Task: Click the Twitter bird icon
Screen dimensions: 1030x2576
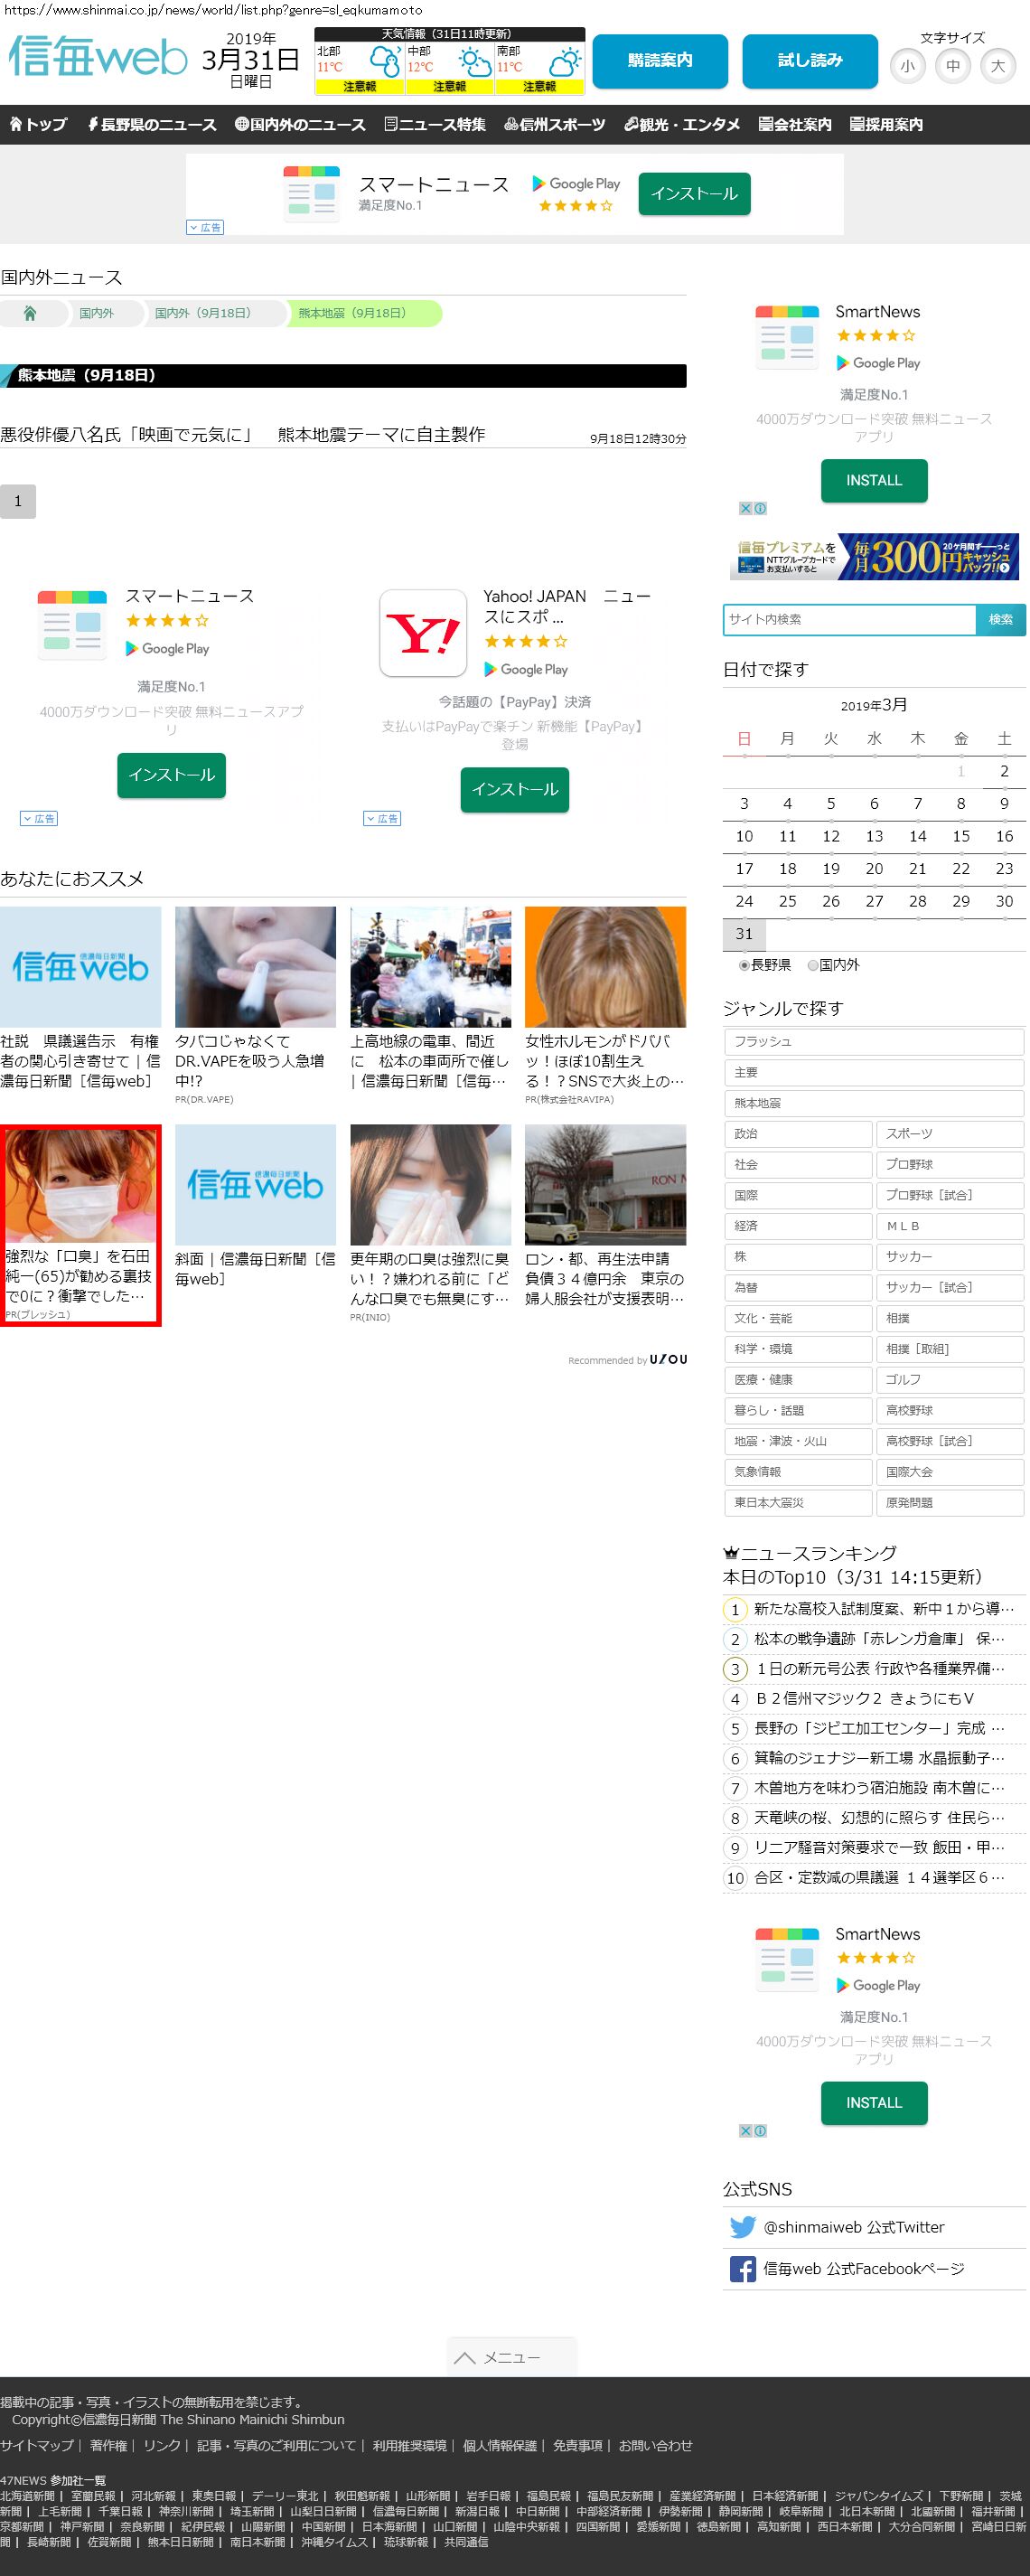Action: 742,2227
